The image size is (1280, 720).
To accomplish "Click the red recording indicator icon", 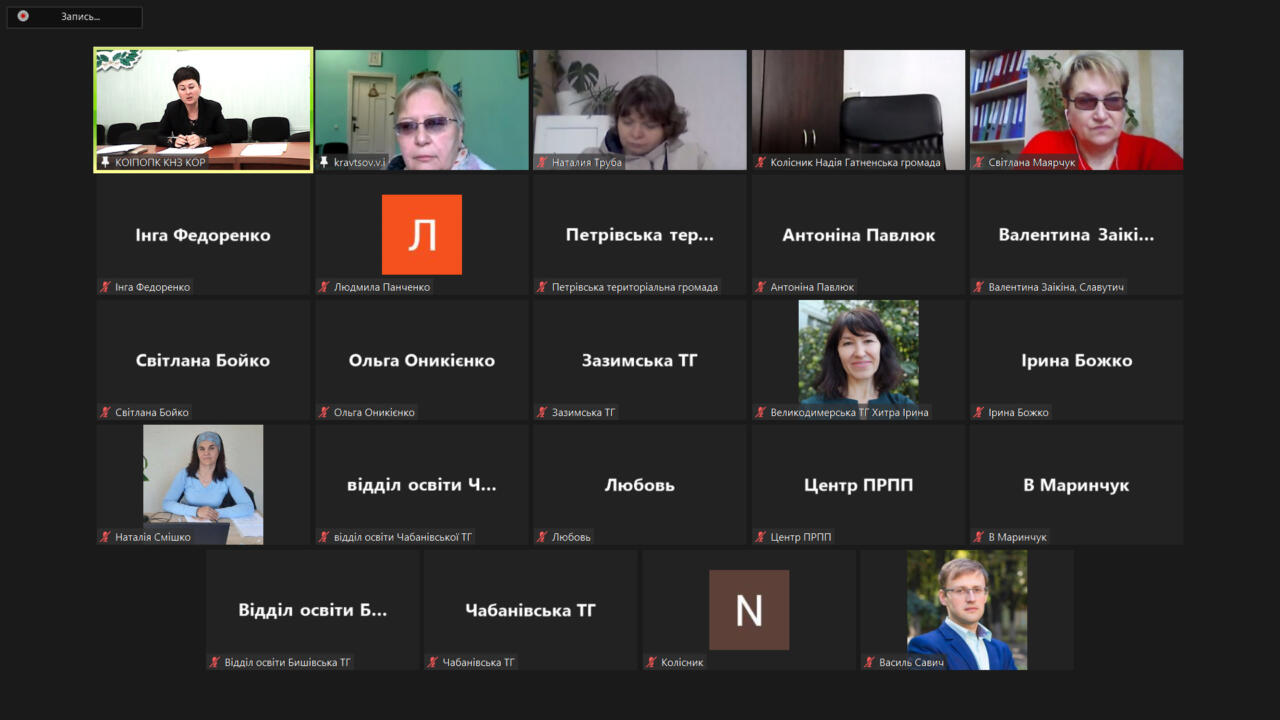I will (x=23, y=17).
